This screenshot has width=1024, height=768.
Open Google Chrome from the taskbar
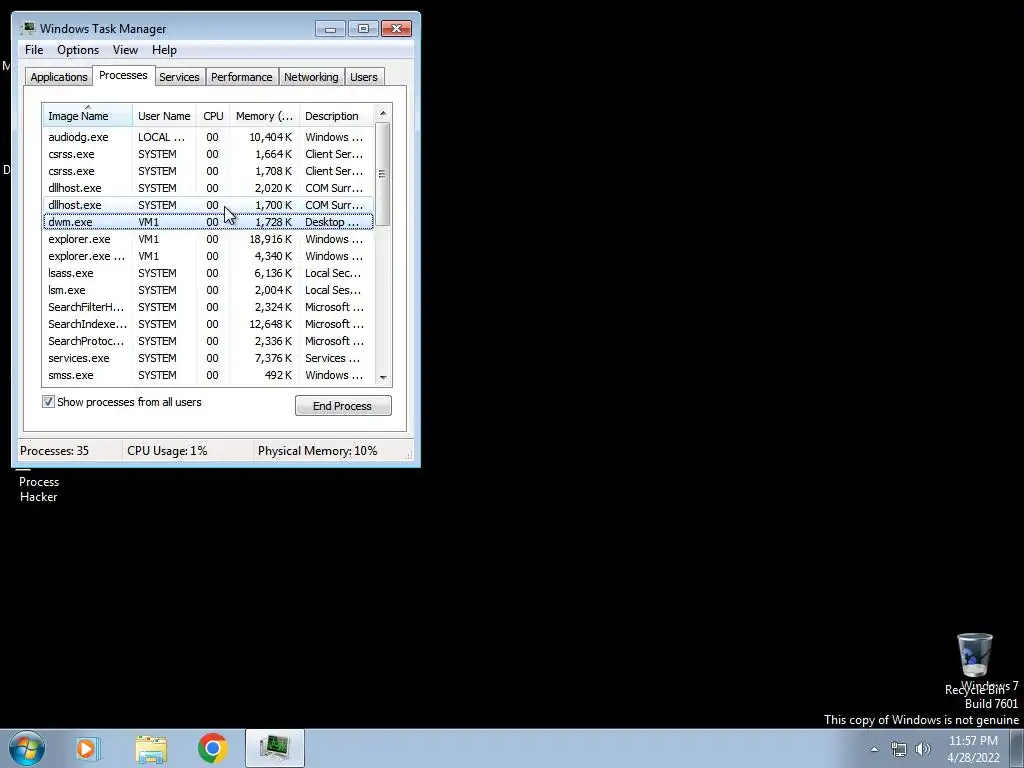(212, 748)
